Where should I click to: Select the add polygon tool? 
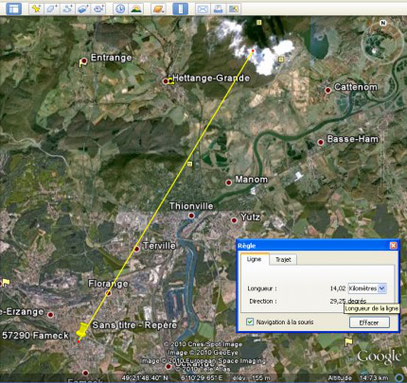[52, 9]
